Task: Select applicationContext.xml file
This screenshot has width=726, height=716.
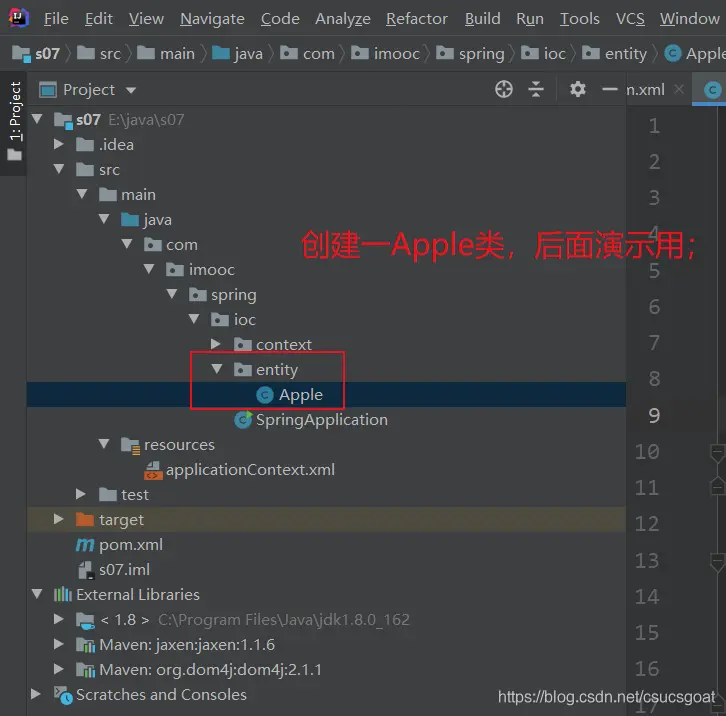Action: pyautogui.click(x=250, y=470)
